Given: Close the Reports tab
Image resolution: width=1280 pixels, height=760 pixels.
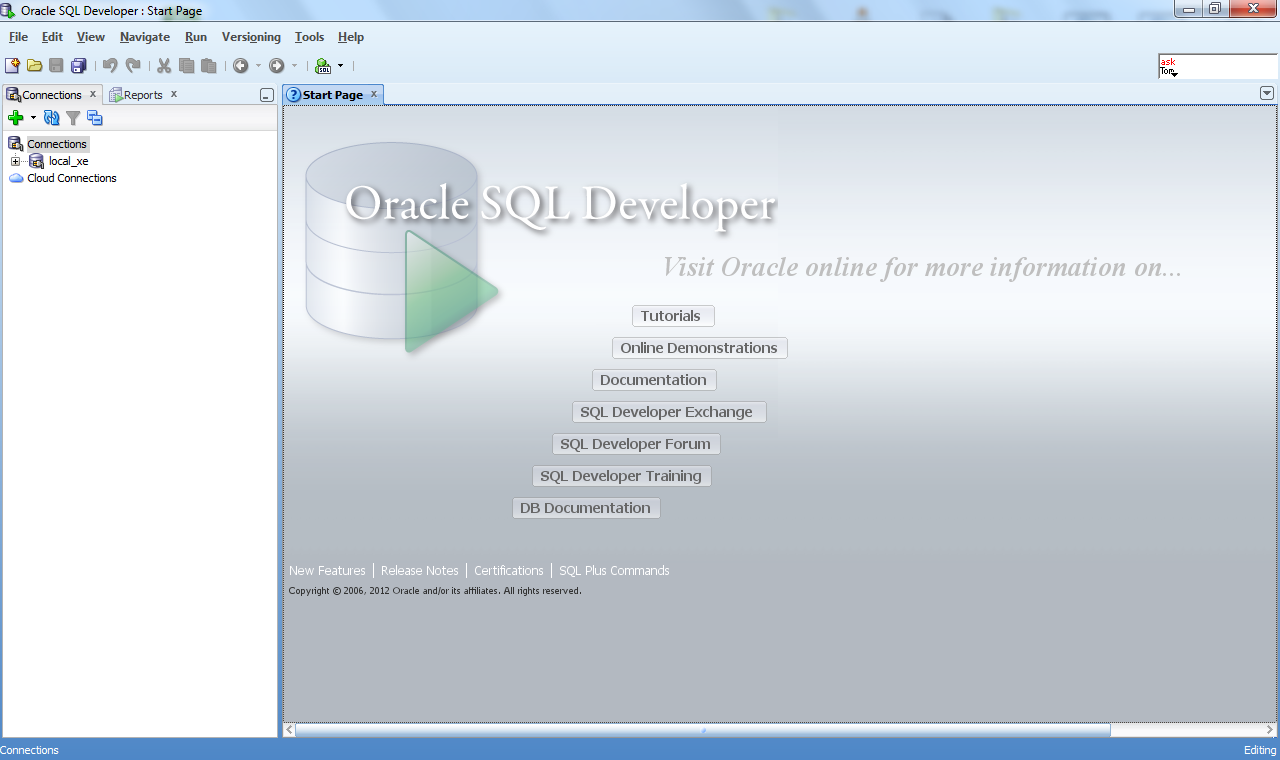Looking at the screenshot, I should coord(173,94).
